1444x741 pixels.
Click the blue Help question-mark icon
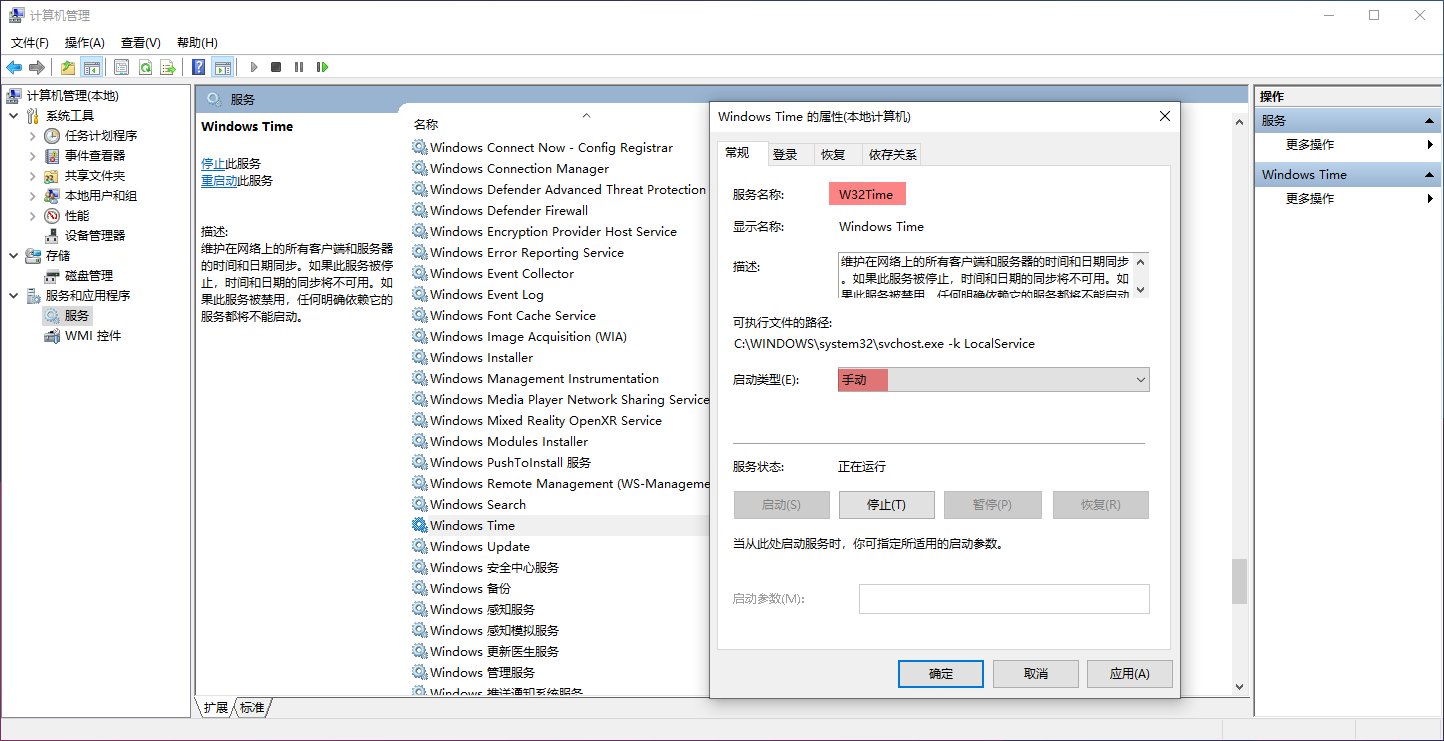(x=199, y=67)
